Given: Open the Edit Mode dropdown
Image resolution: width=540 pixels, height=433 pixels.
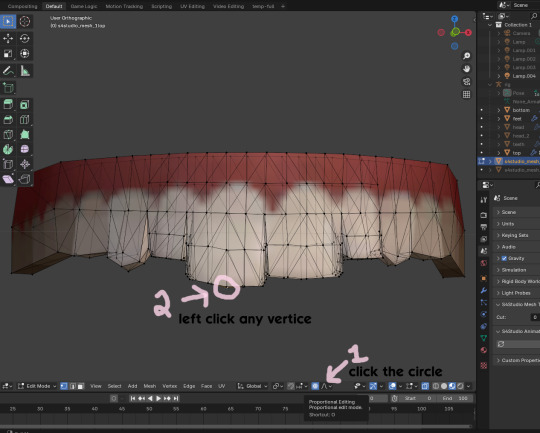Looking at the screenshot, I should tap(37, 386).
